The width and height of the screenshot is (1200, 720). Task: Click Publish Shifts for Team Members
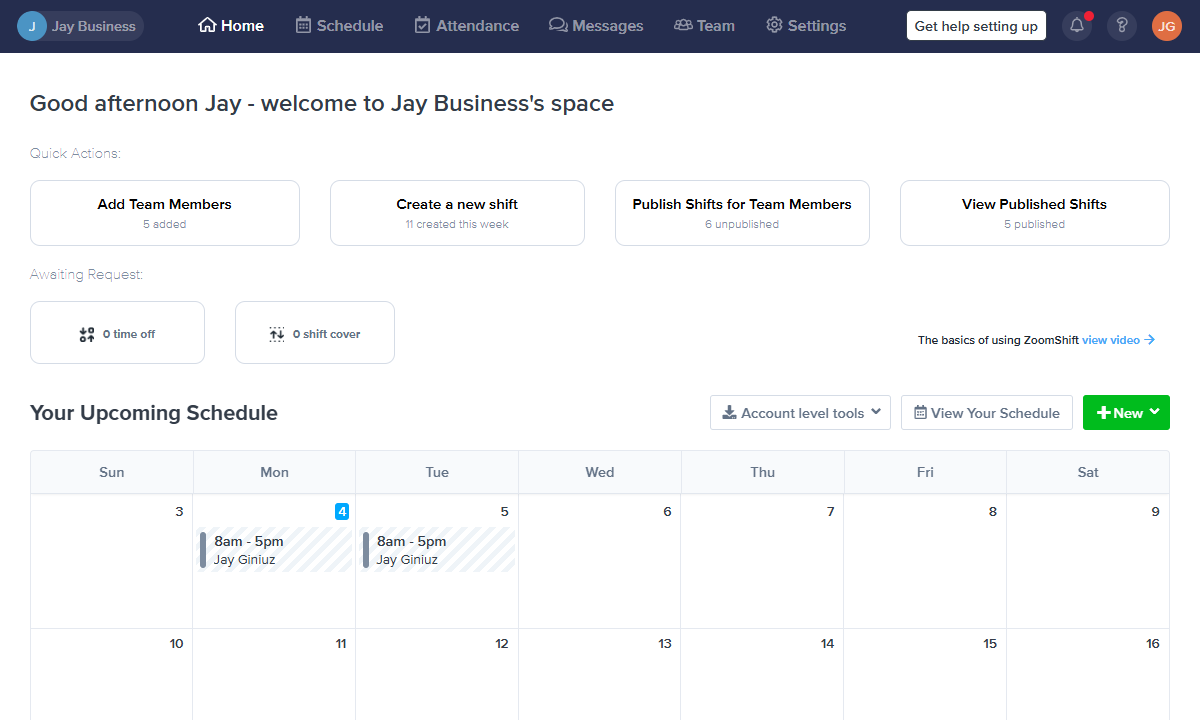[x=742, y=213]
